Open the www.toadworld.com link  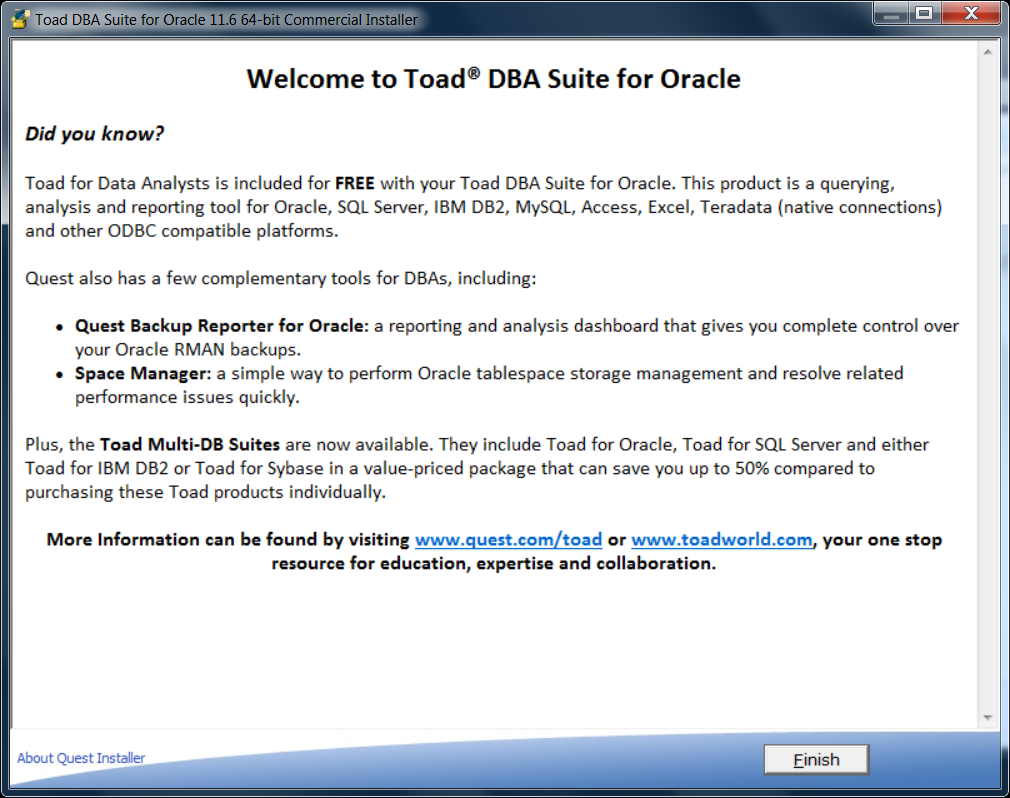point(721,540)
